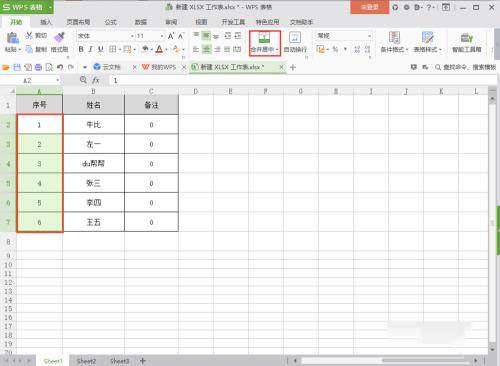Open the number format dropdown
The image size is (500, 366).
pos(369,36)
